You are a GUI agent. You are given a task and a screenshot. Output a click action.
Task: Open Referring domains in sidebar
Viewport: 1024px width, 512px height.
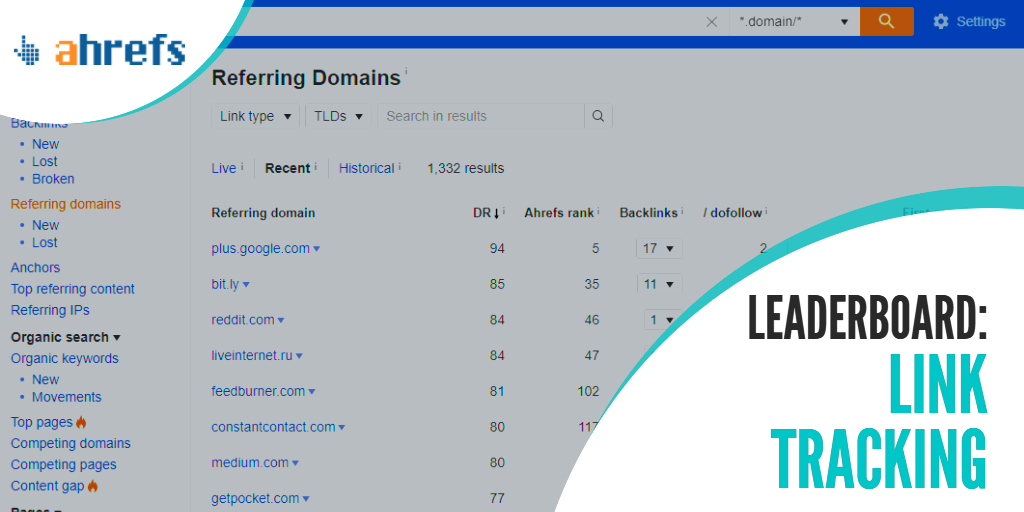tap(66, 204)
